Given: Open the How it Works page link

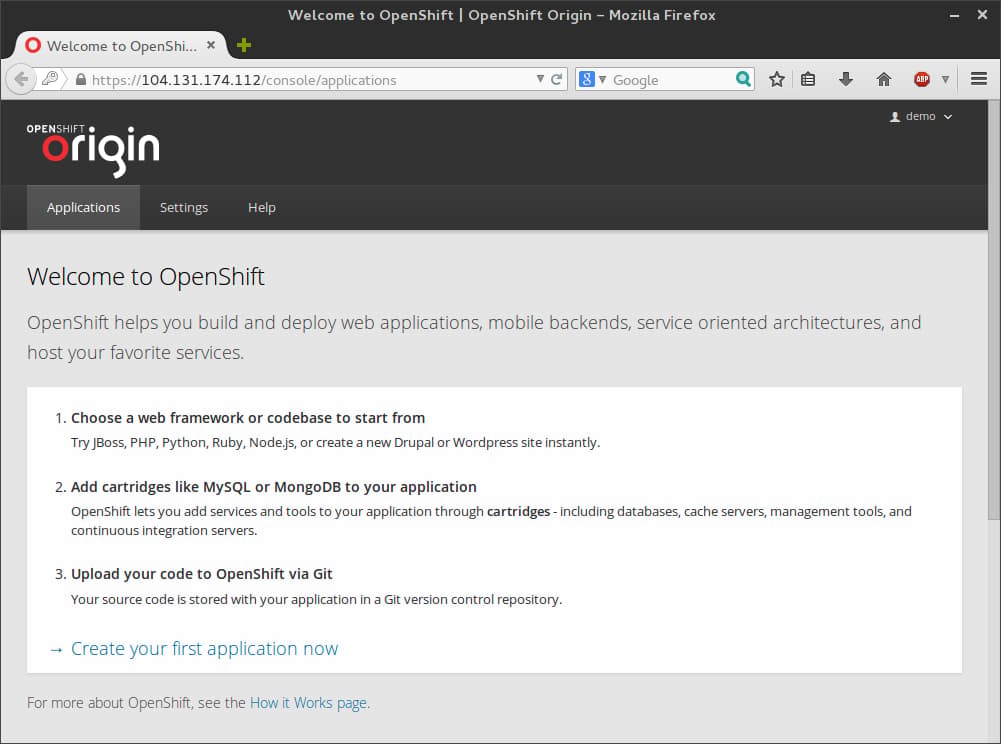Looking at the screenshot, I should tap(308, 703).
